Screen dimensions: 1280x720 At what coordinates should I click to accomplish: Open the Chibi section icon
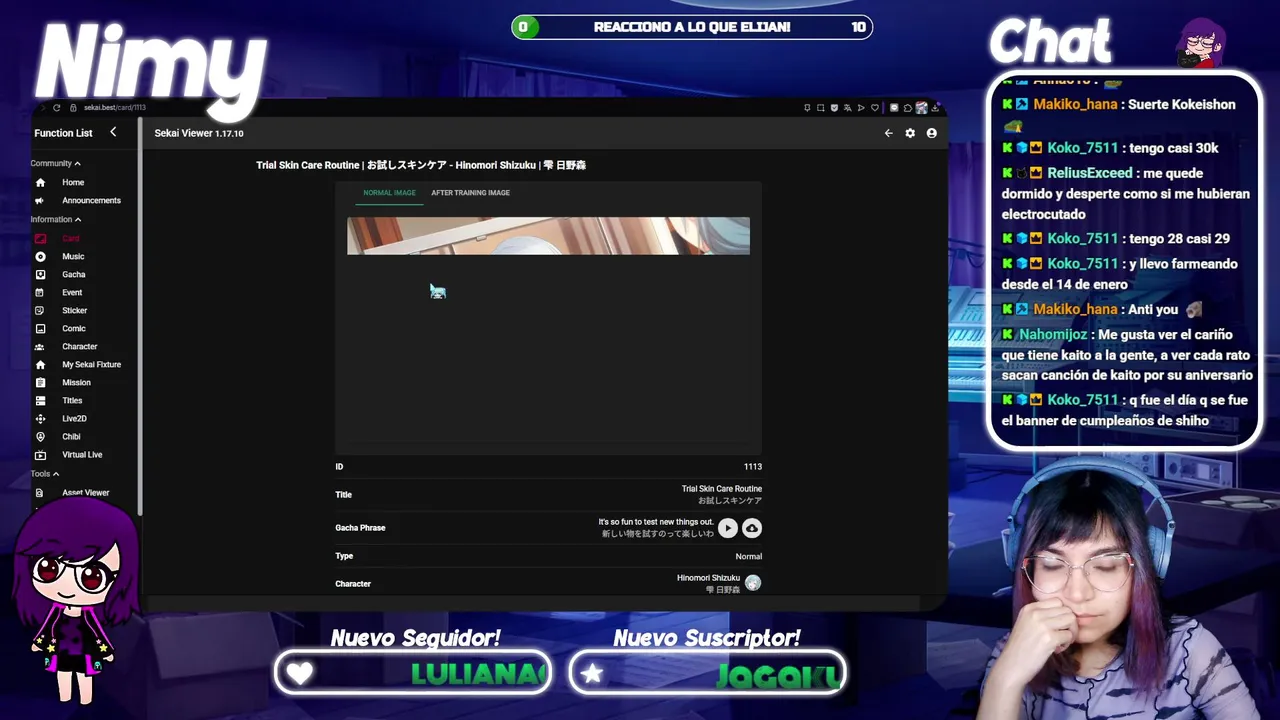click(x=40, y=437)
